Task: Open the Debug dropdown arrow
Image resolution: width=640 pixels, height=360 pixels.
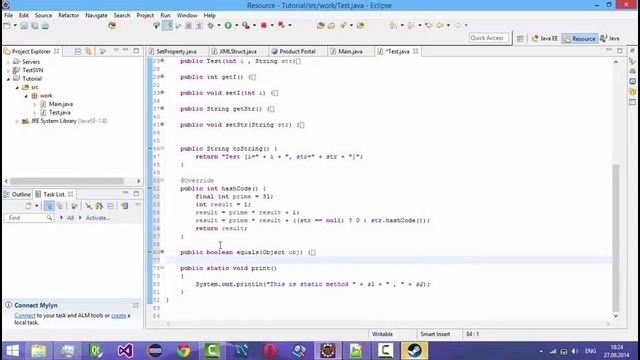Action: point(219,25)
